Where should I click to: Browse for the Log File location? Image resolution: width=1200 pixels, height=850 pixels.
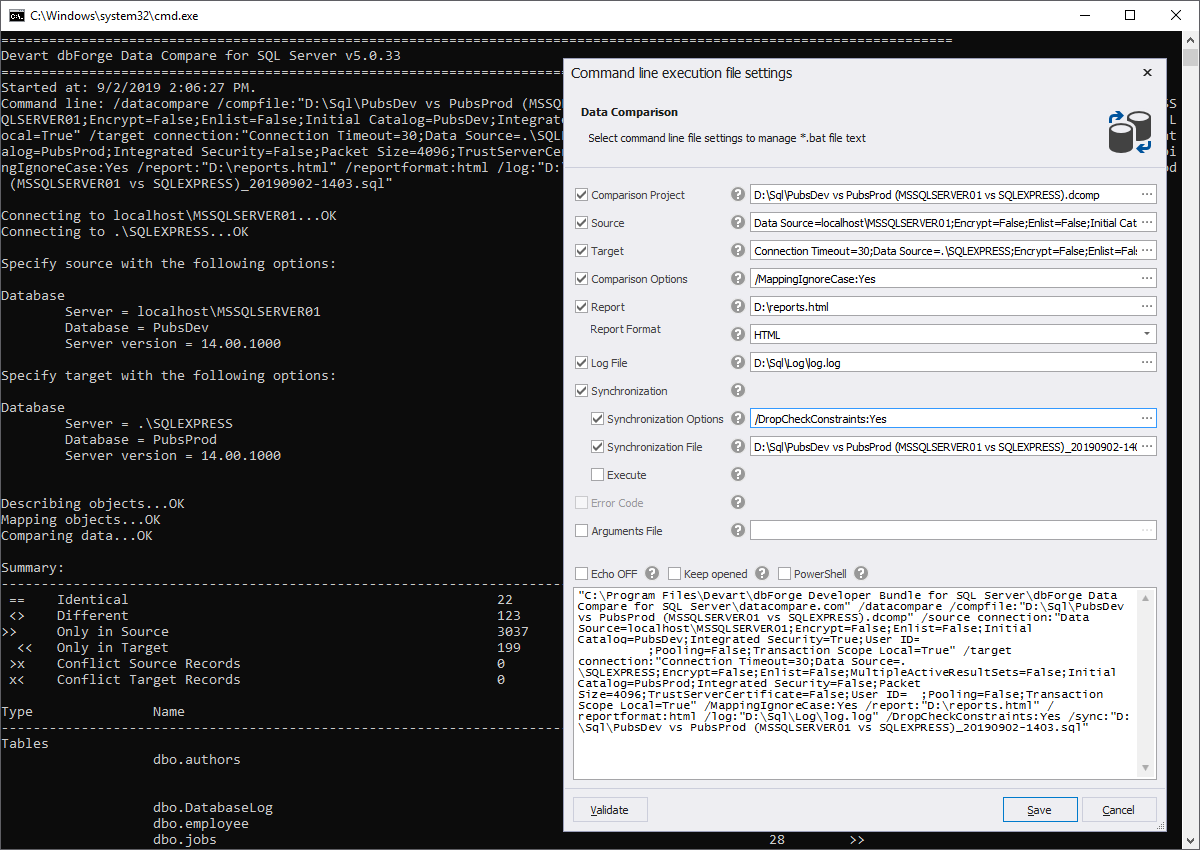tap(1148, 362)
